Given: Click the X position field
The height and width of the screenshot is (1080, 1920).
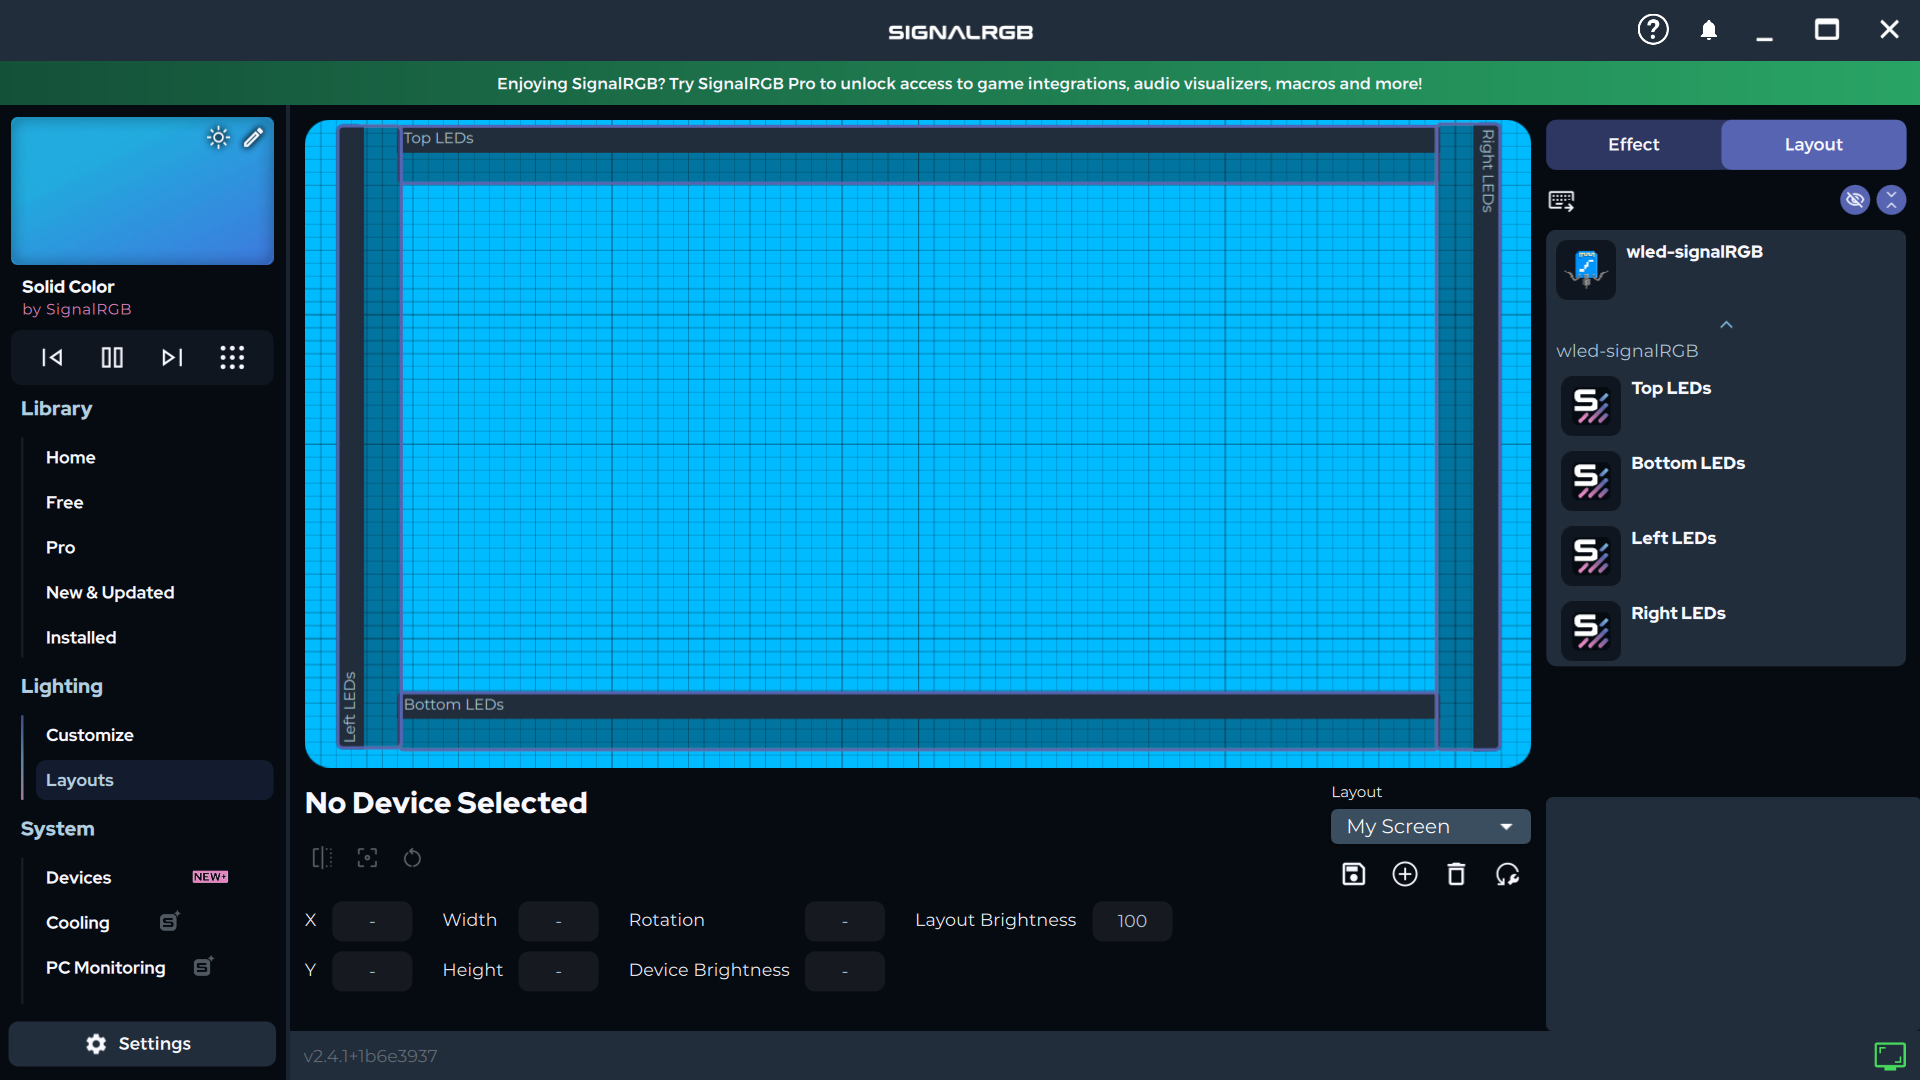Looking at the screenshot, I should (372, 921).
